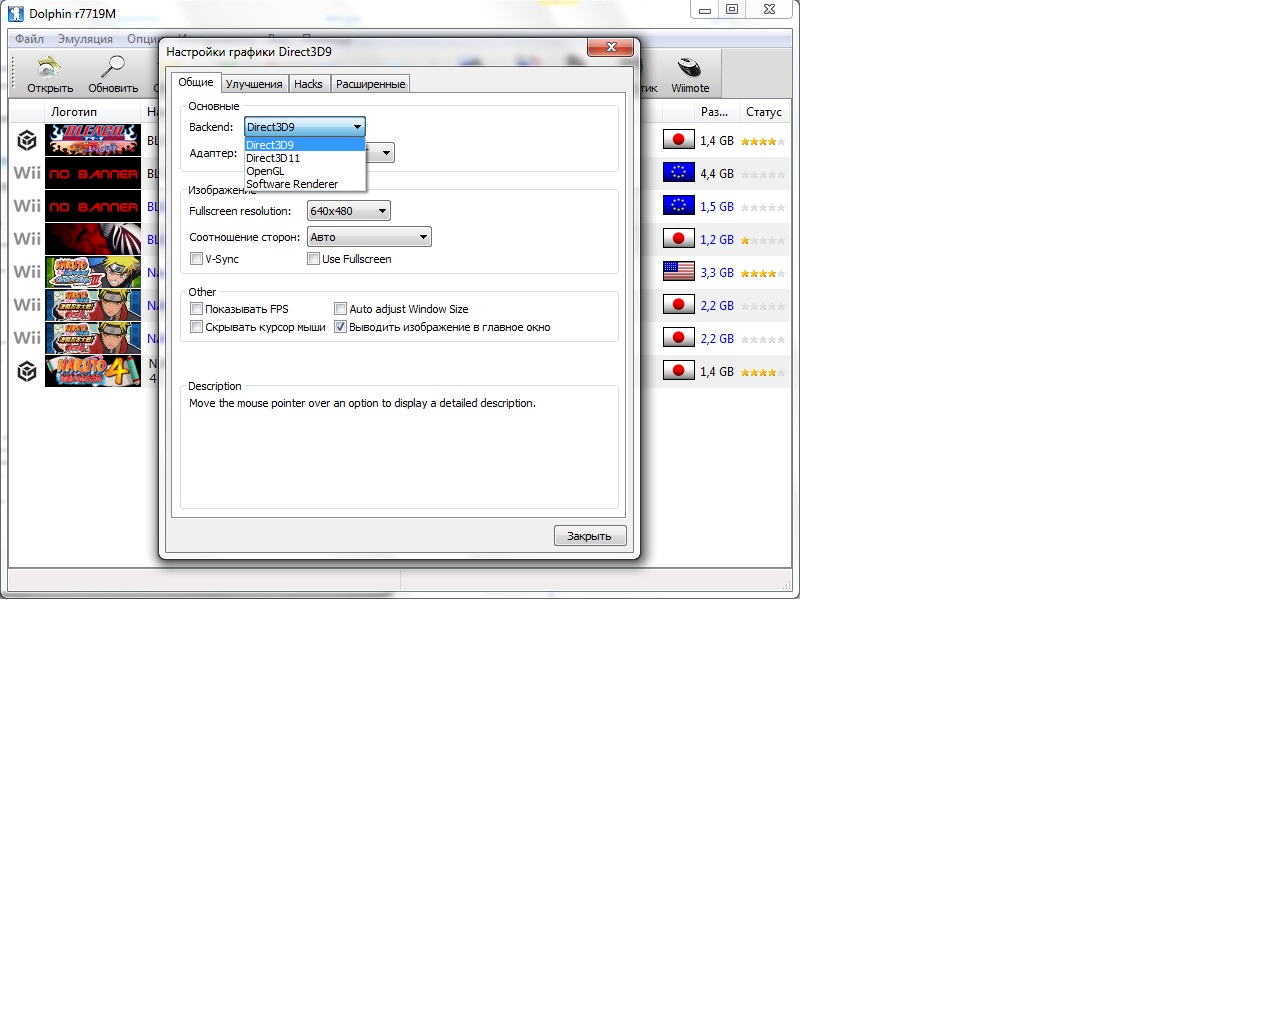The width and height of the screenshot is (1280, 1024).
Task: Click 3,3 GB size text
Action: [x=717, y=273]
